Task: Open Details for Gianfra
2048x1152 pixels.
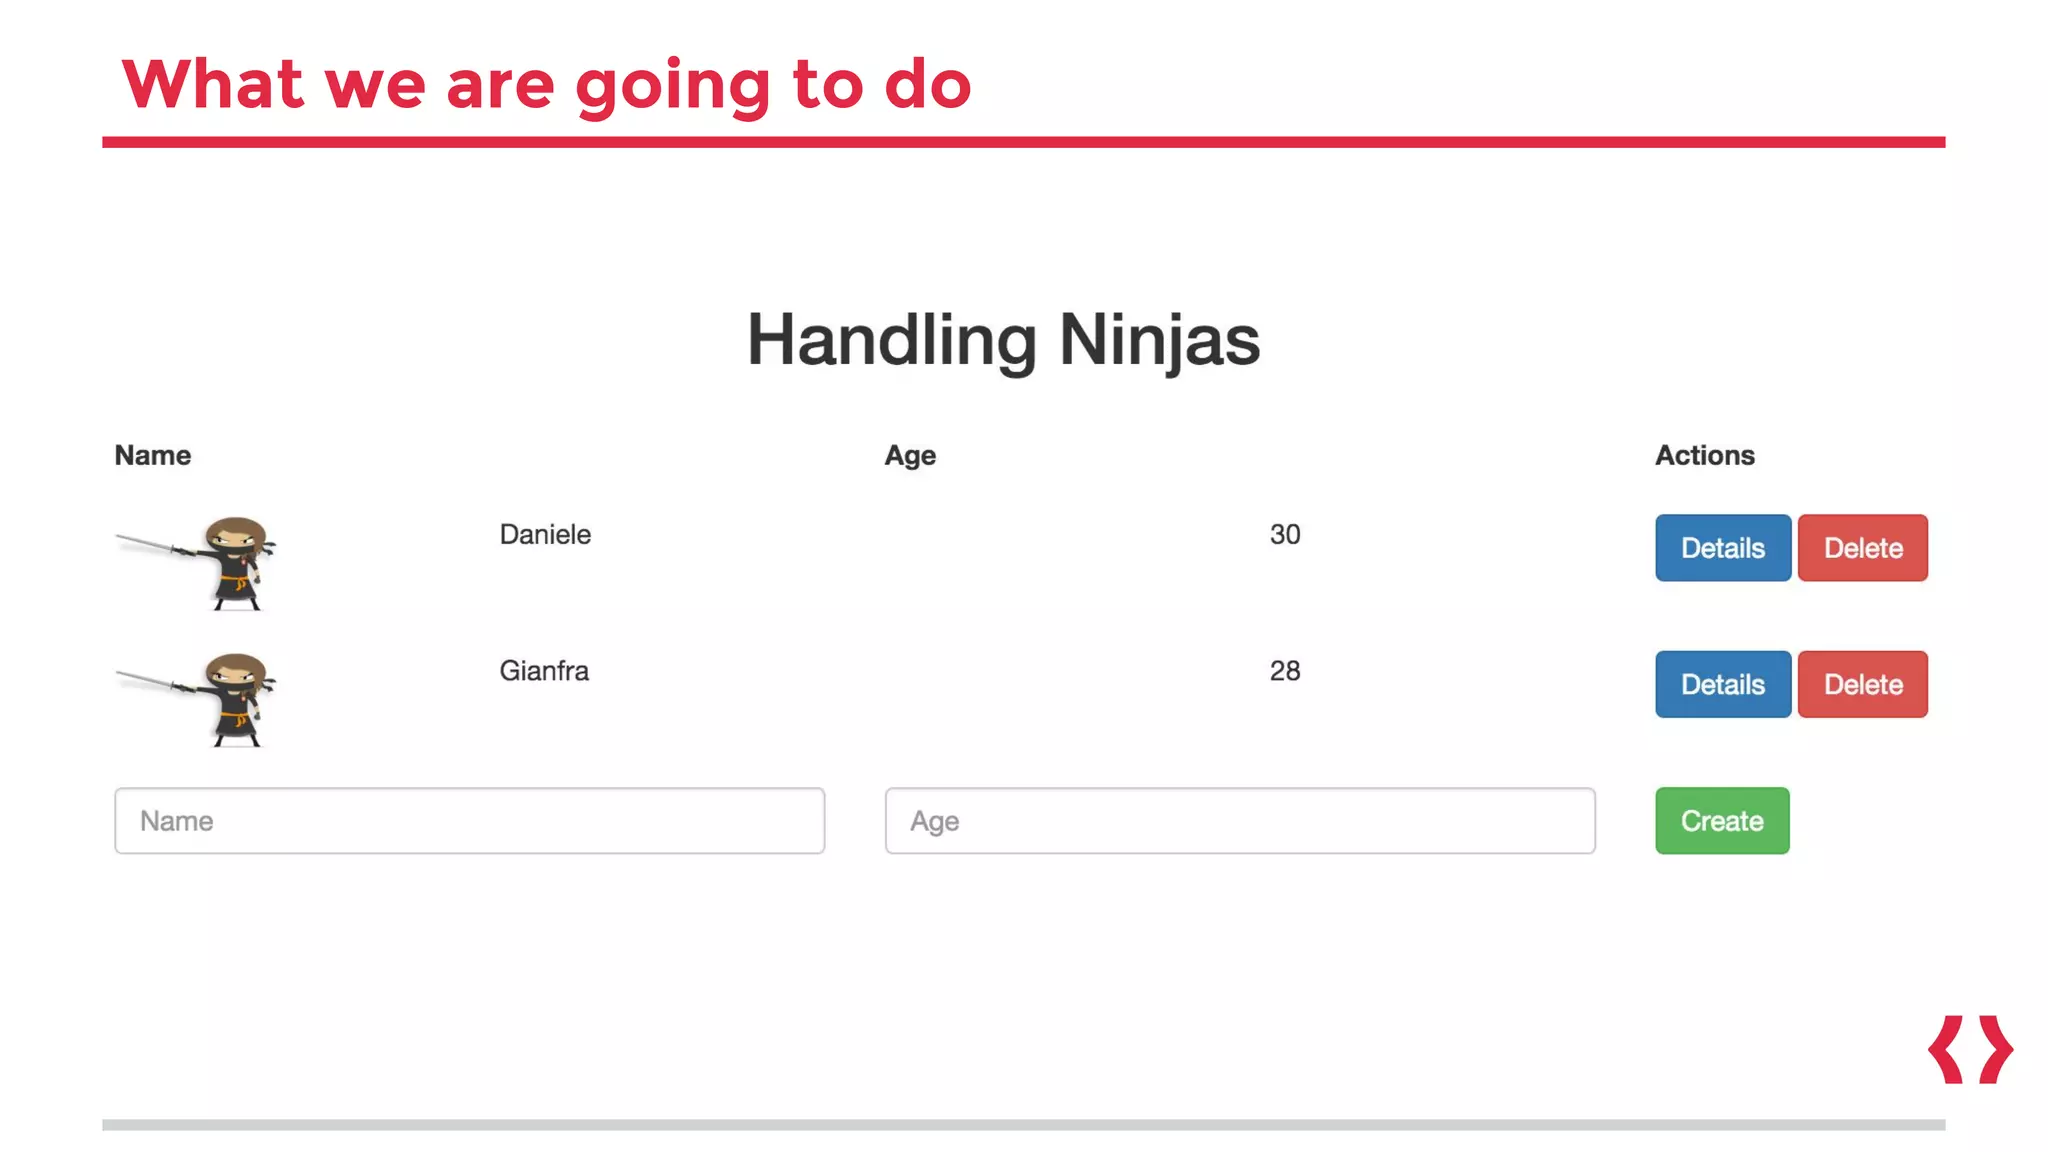Action: click(x=1722, y=685)
